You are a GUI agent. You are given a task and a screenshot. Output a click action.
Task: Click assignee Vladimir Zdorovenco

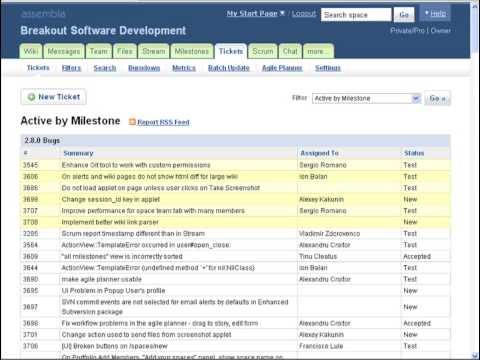pyautogui.click(x=329, y=233)
